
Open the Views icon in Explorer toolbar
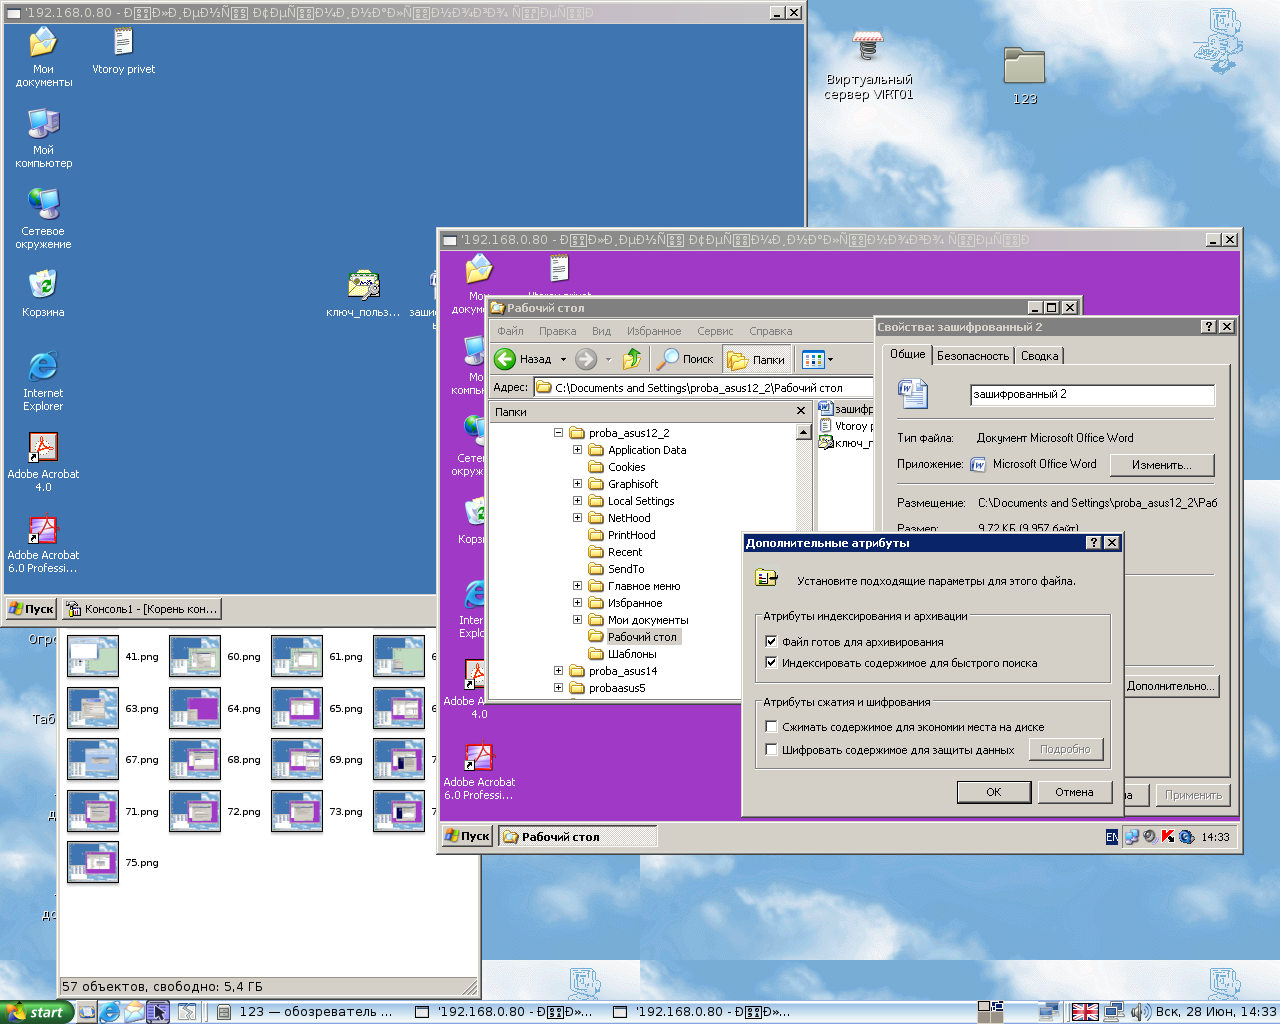pos(813,359)
